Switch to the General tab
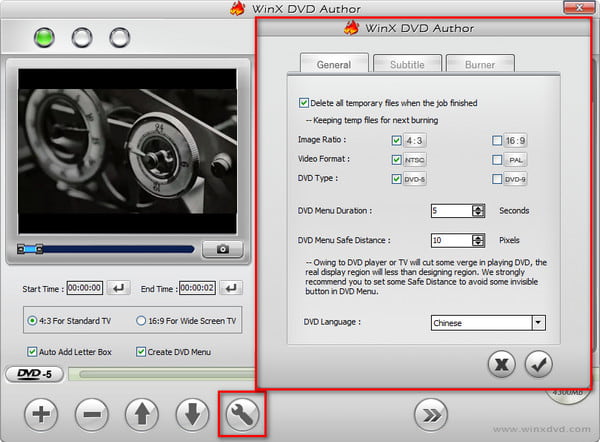 click(334, 64)
